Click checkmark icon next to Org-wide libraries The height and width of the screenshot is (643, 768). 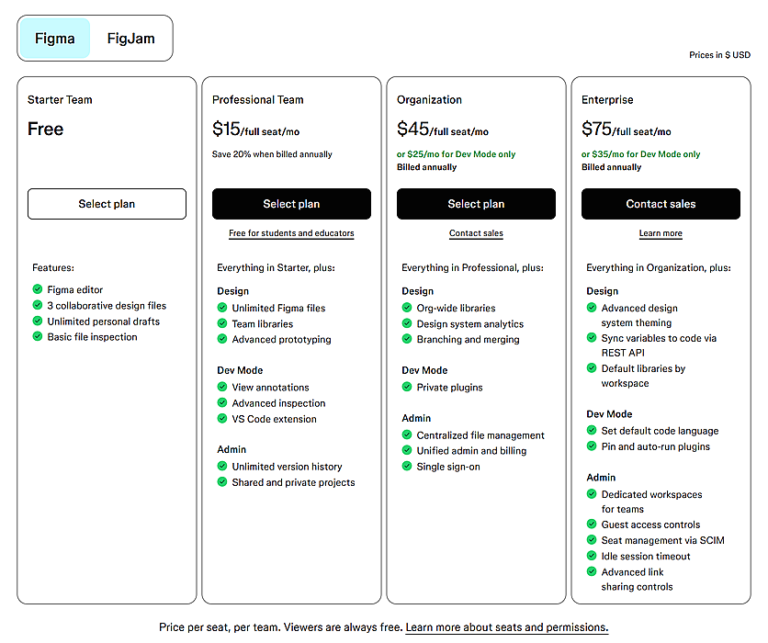pyautogui.click(x=408, y=308)
